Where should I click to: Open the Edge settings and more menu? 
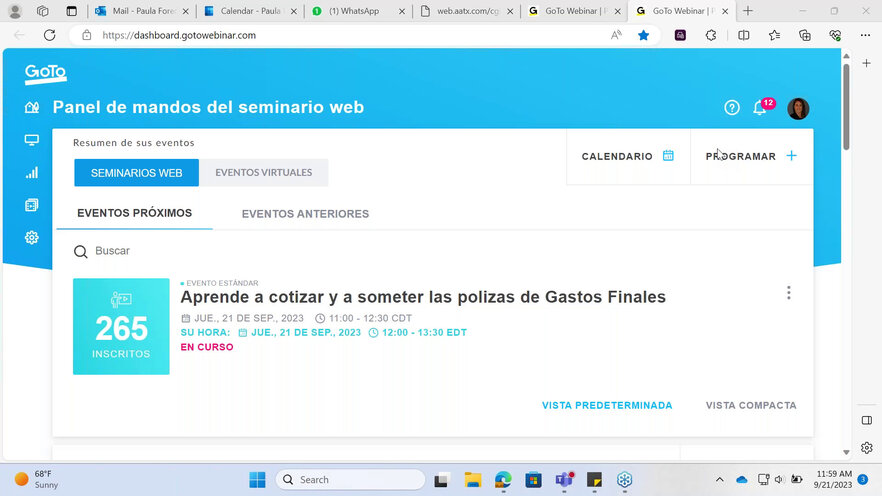(x=865, y=35)
